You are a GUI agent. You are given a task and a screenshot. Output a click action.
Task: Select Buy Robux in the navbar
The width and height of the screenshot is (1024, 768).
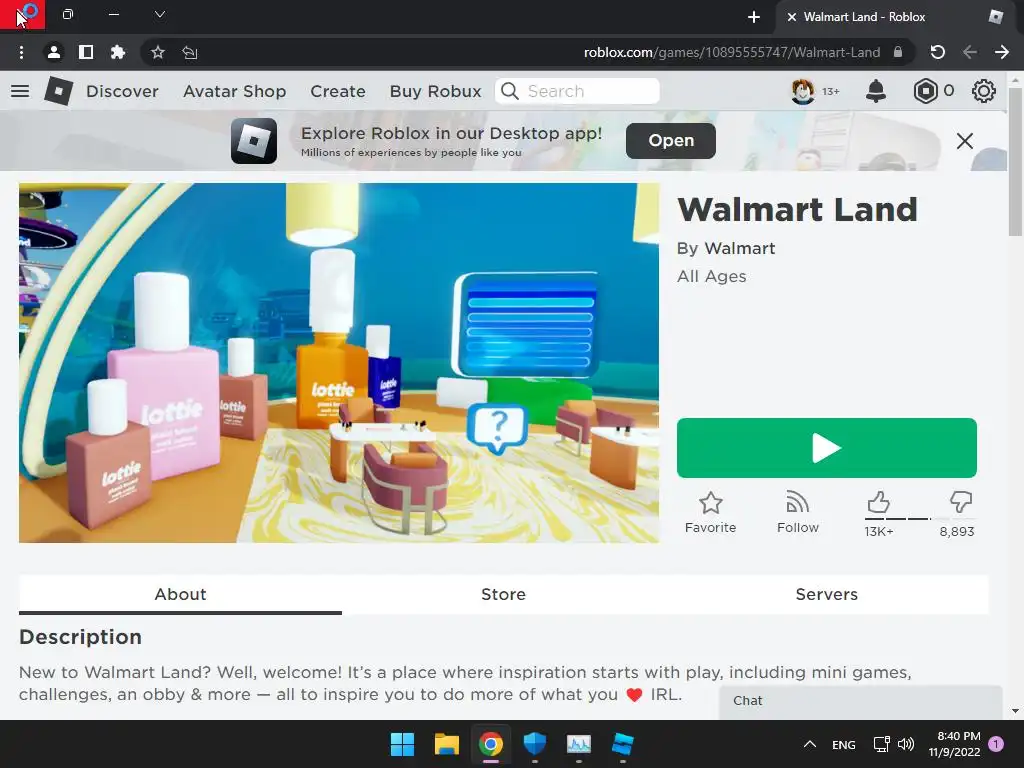[435, 91]
